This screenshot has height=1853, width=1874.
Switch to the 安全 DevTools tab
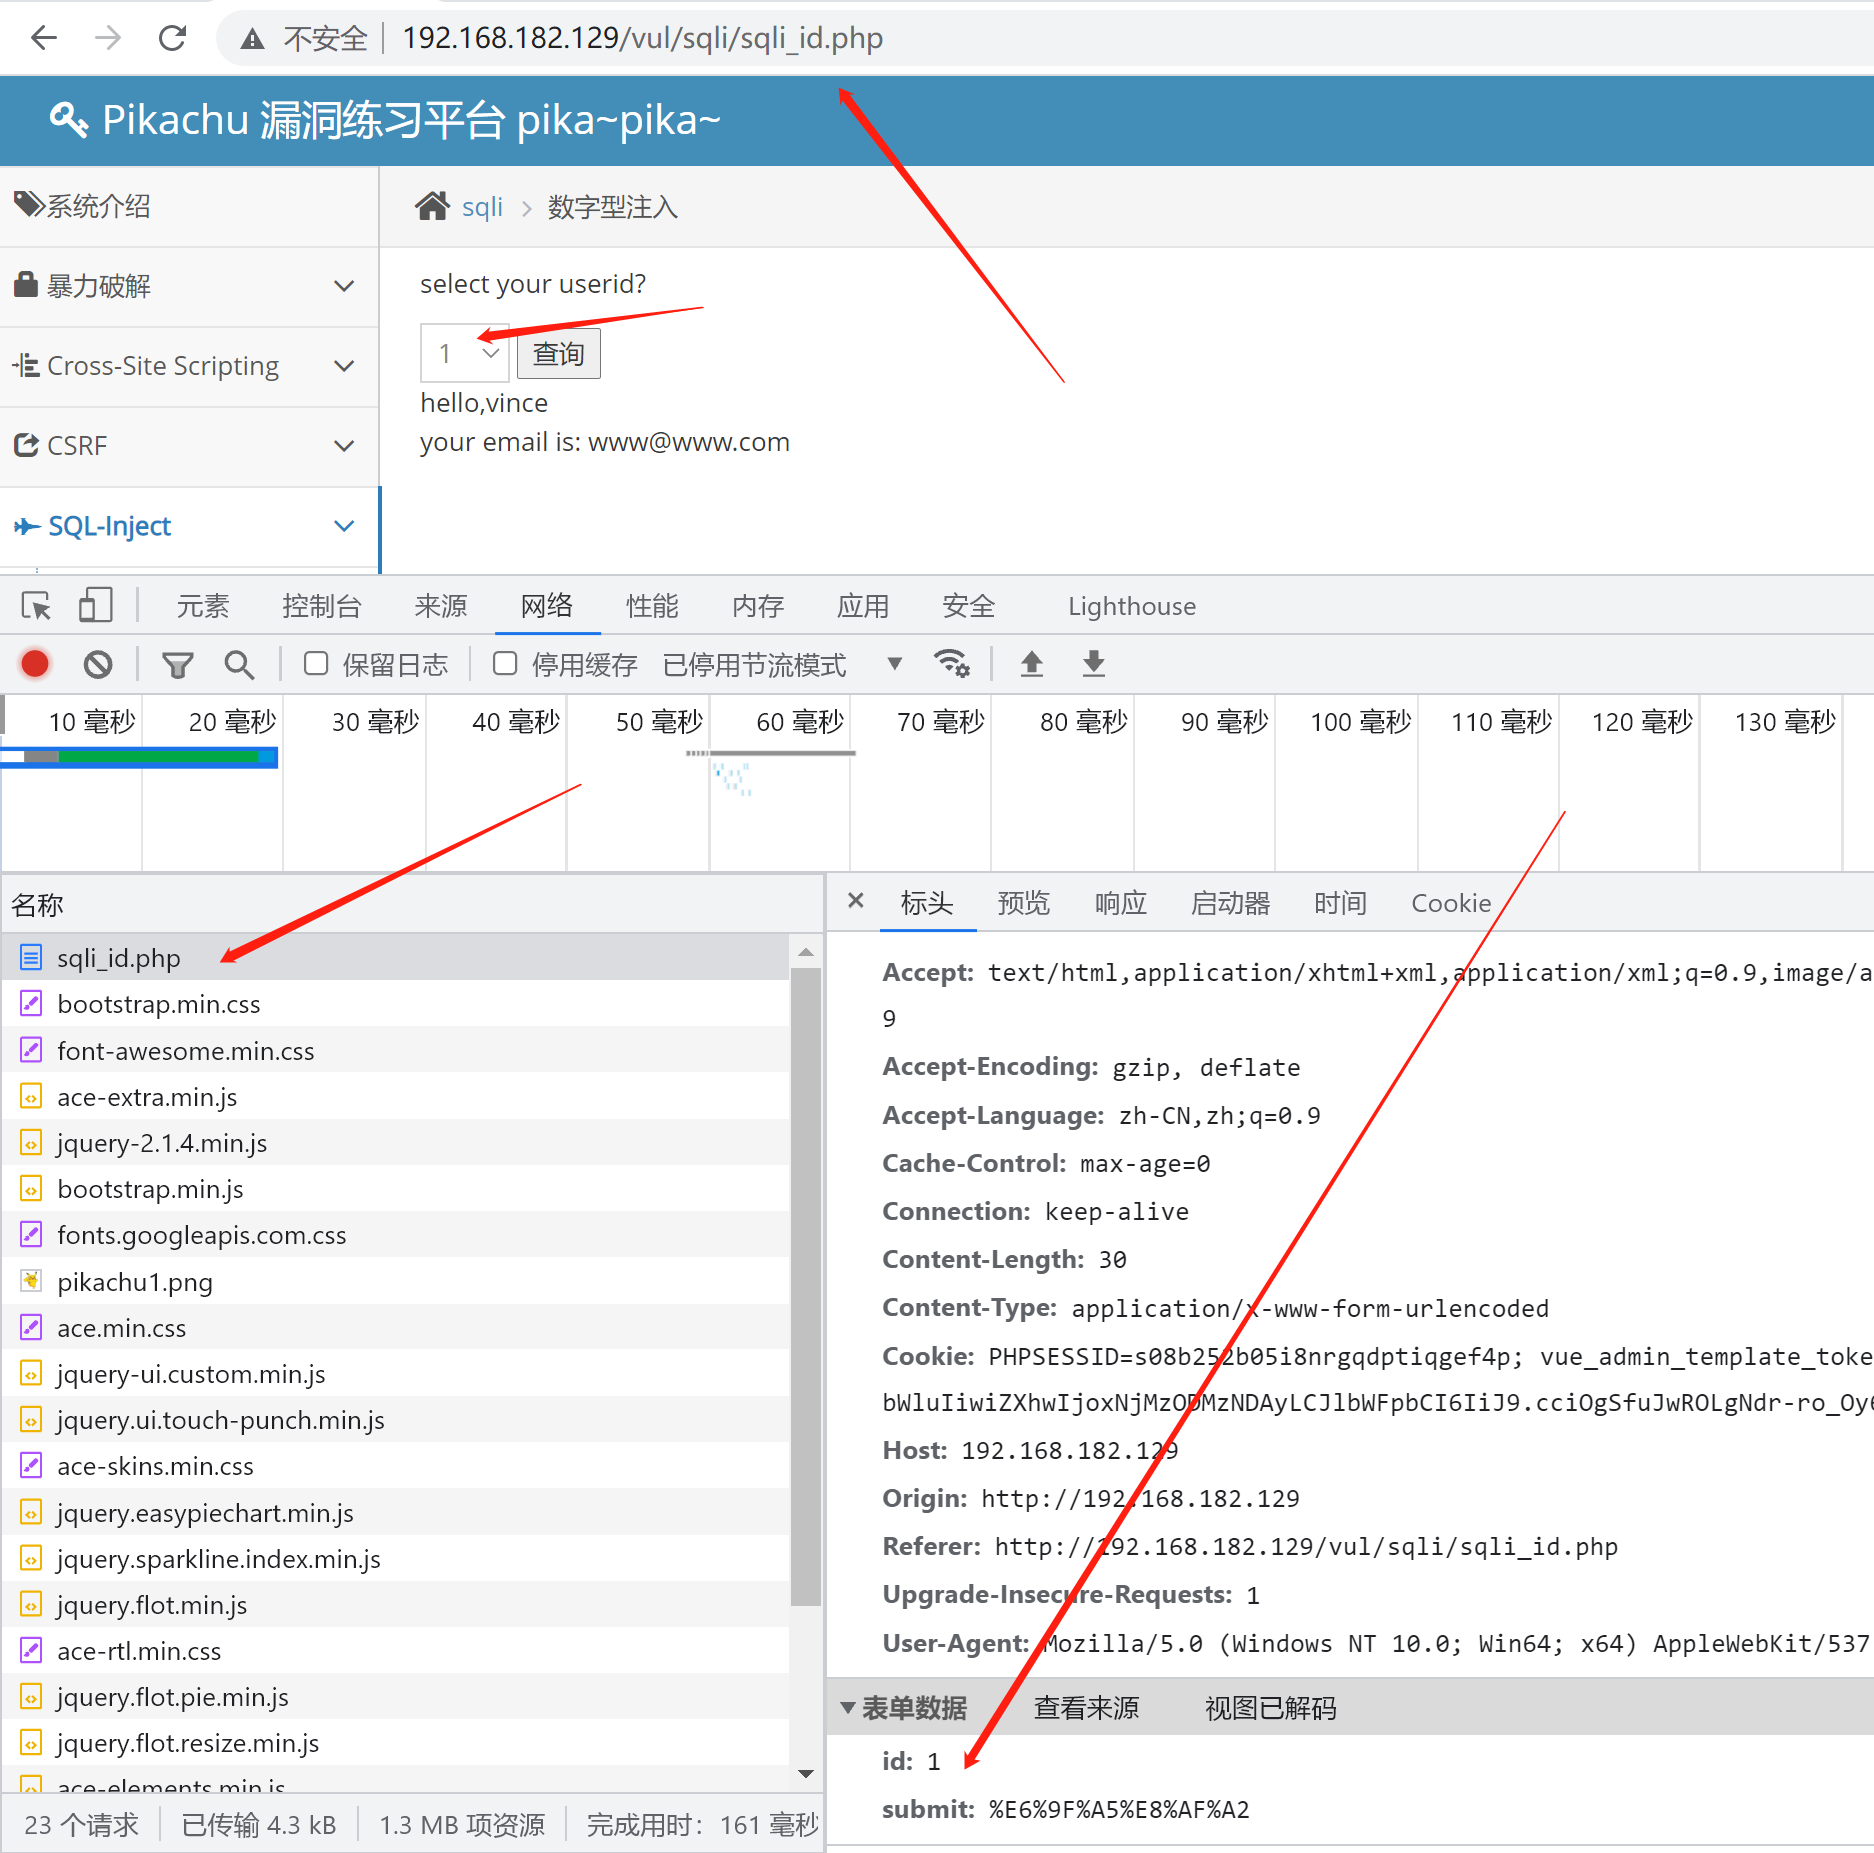coord(969,606)
